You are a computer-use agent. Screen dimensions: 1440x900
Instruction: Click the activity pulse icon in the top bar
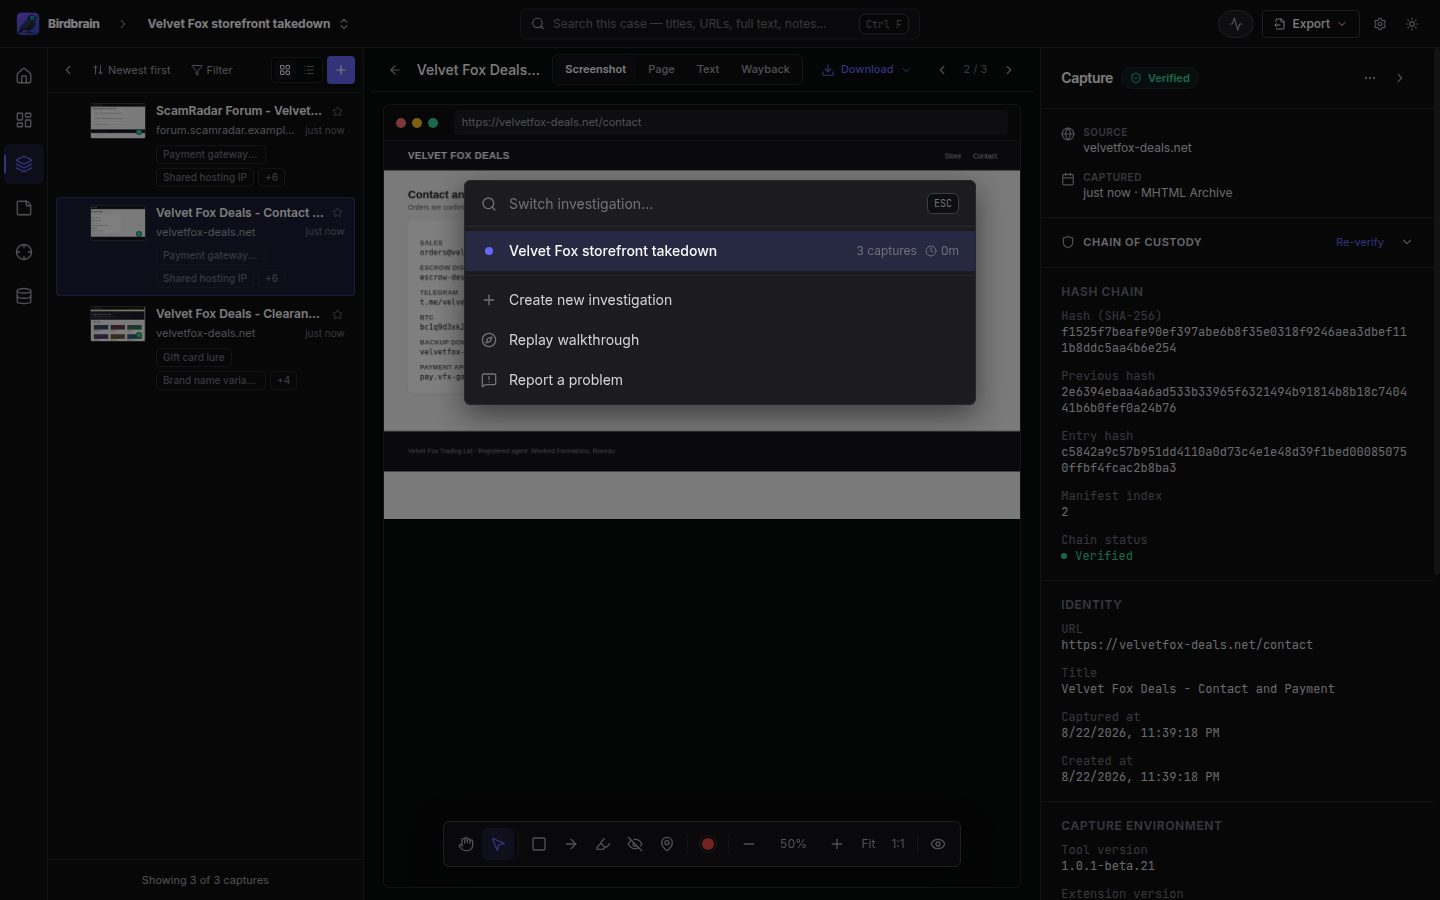coord(1236,24)
